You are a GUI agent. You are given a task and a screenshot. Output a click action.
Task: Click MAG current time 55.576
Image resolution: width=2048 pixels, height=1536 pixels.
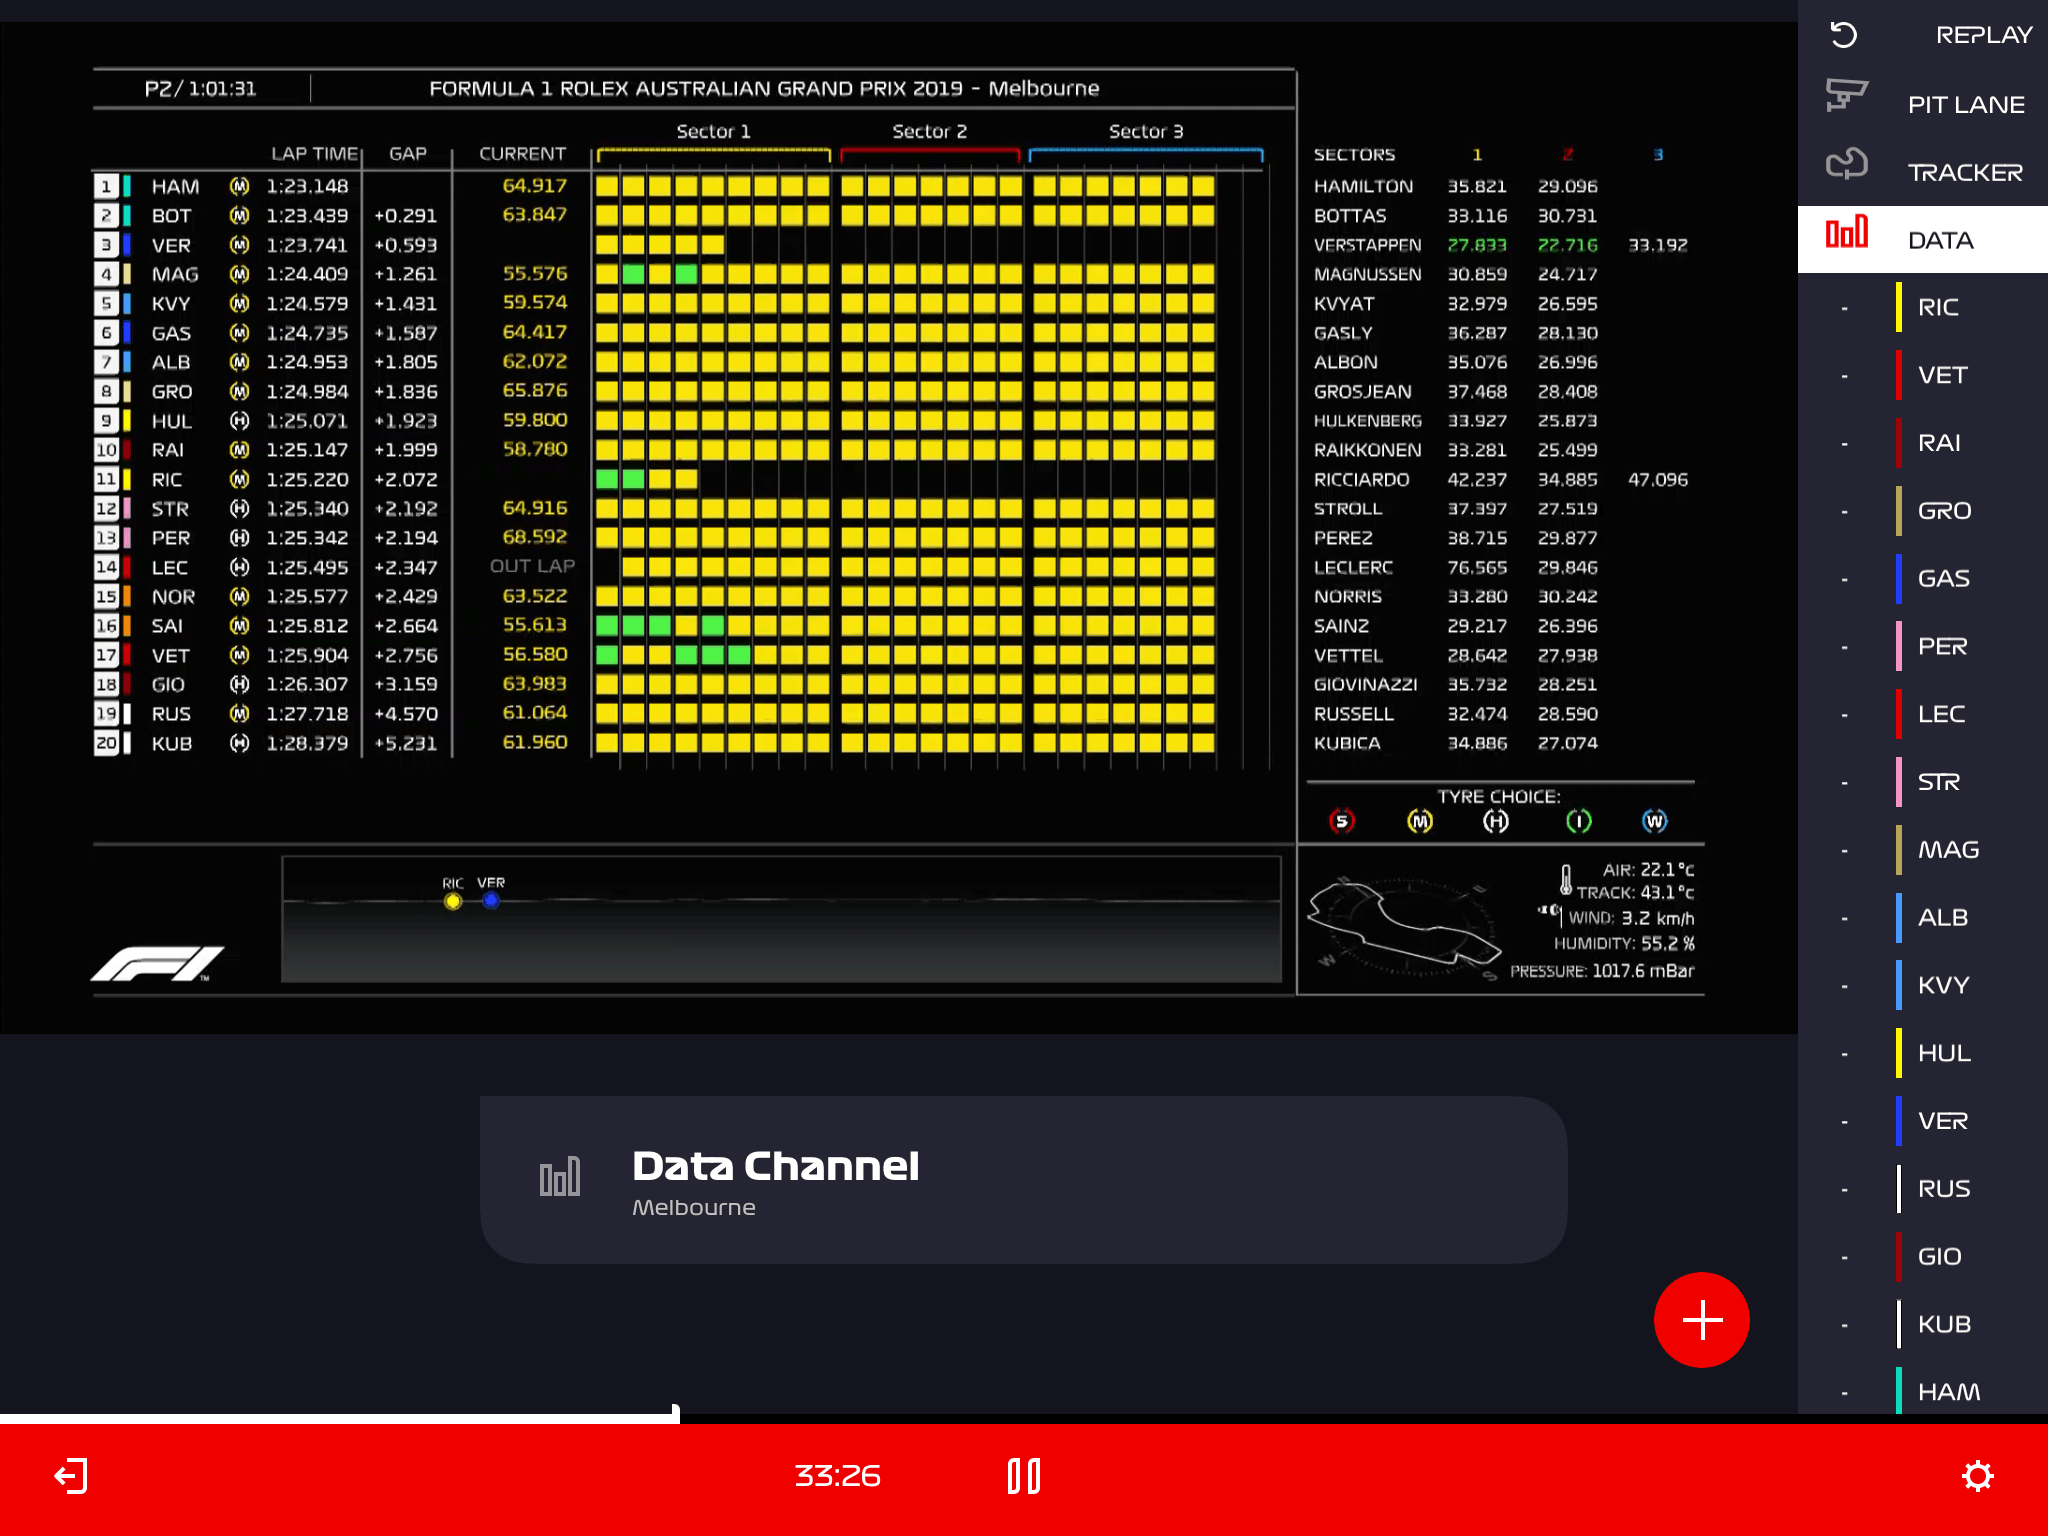[535, 274]
